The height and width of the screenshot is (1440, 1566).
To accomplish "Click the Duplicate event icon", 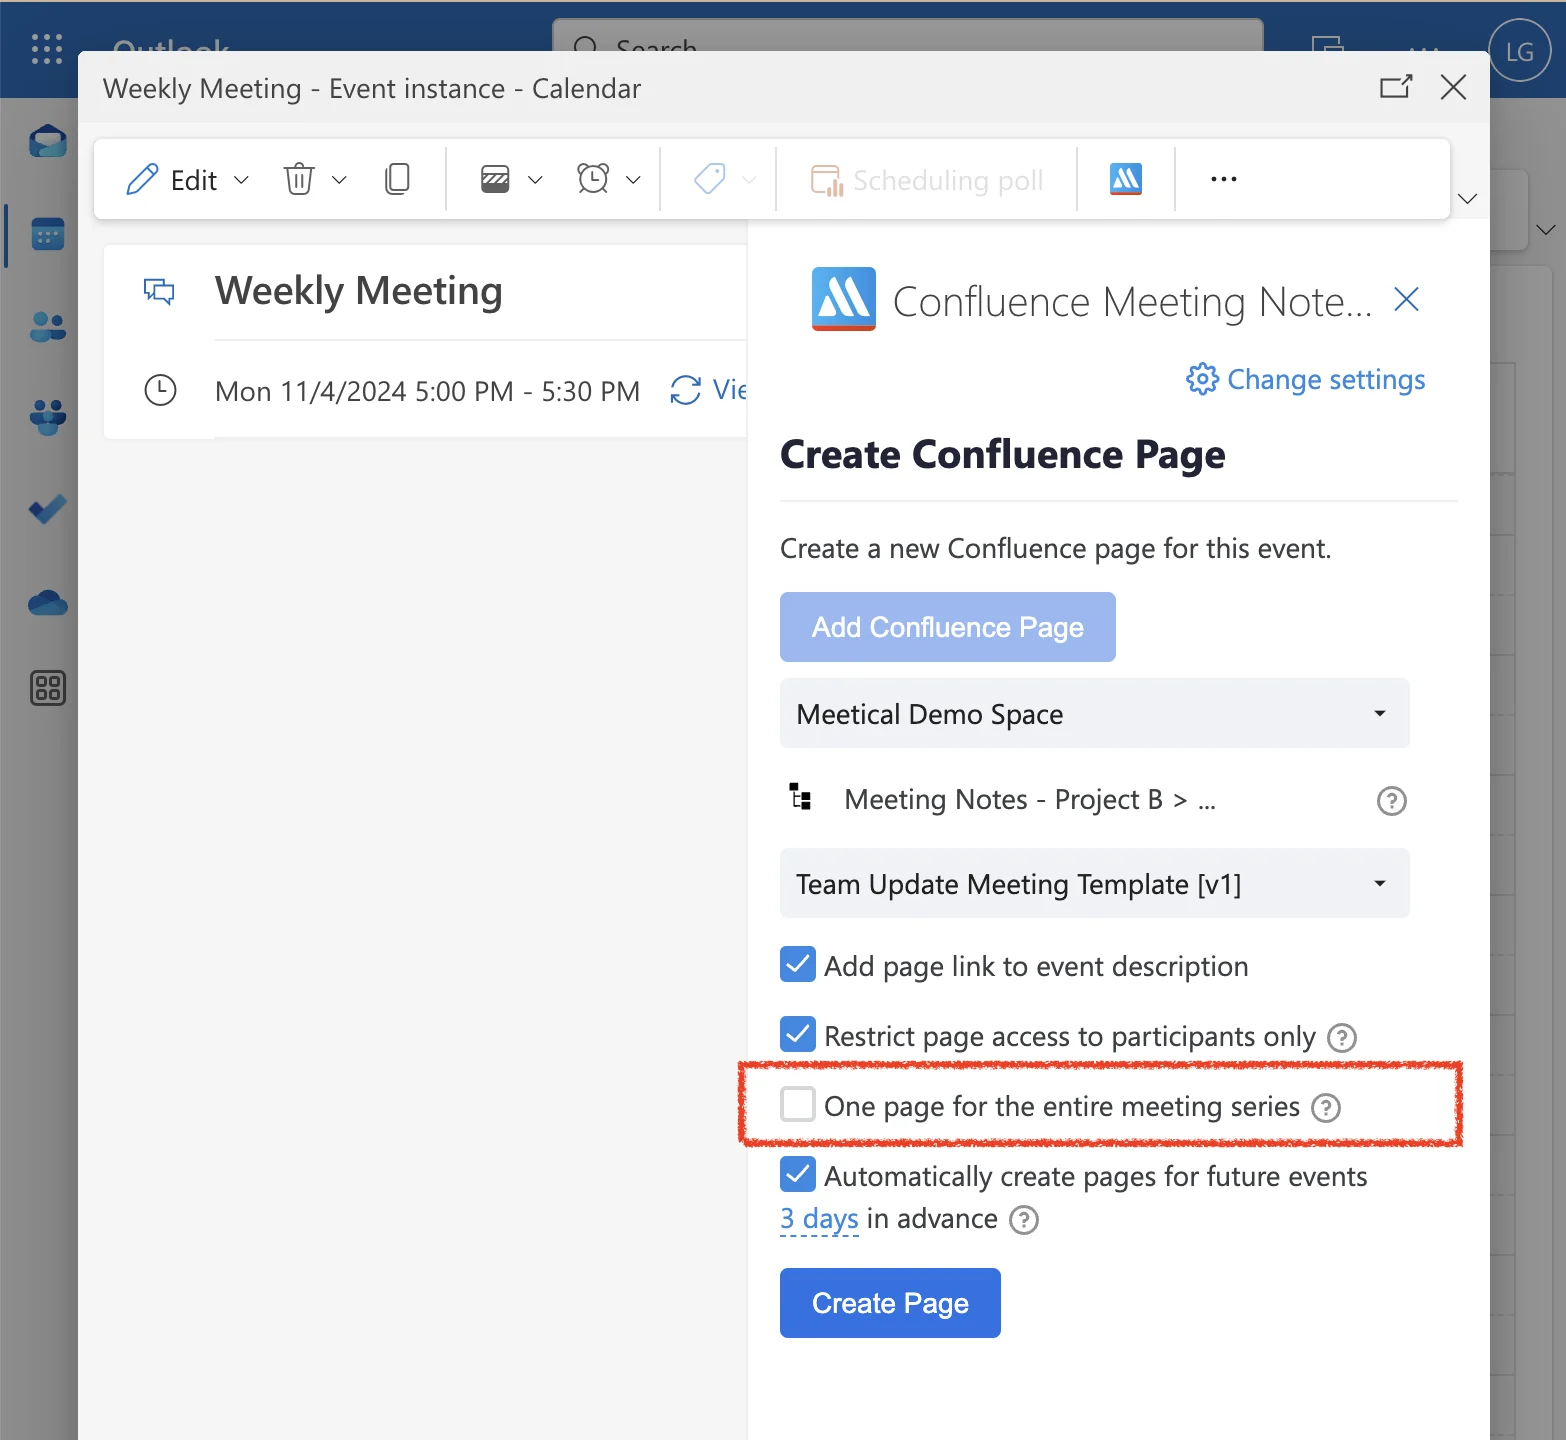I will [397, 179].
